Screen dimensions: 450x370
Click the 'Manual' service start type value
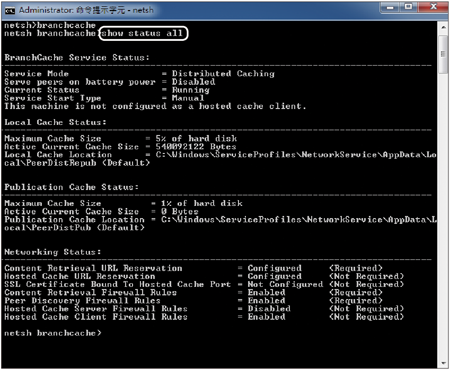coord(188,98)
